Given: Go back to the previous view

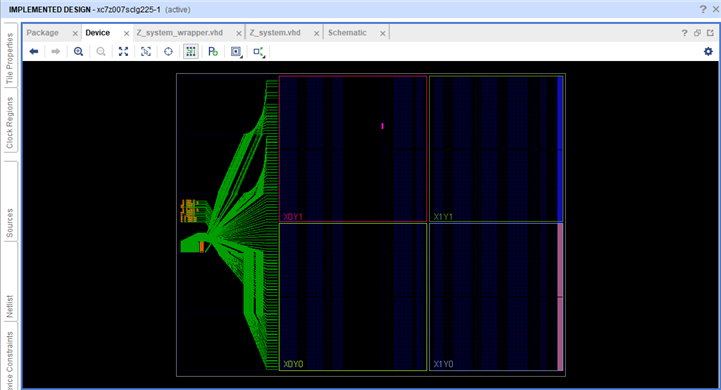Looking at the screenshot, I should point(34,52).
